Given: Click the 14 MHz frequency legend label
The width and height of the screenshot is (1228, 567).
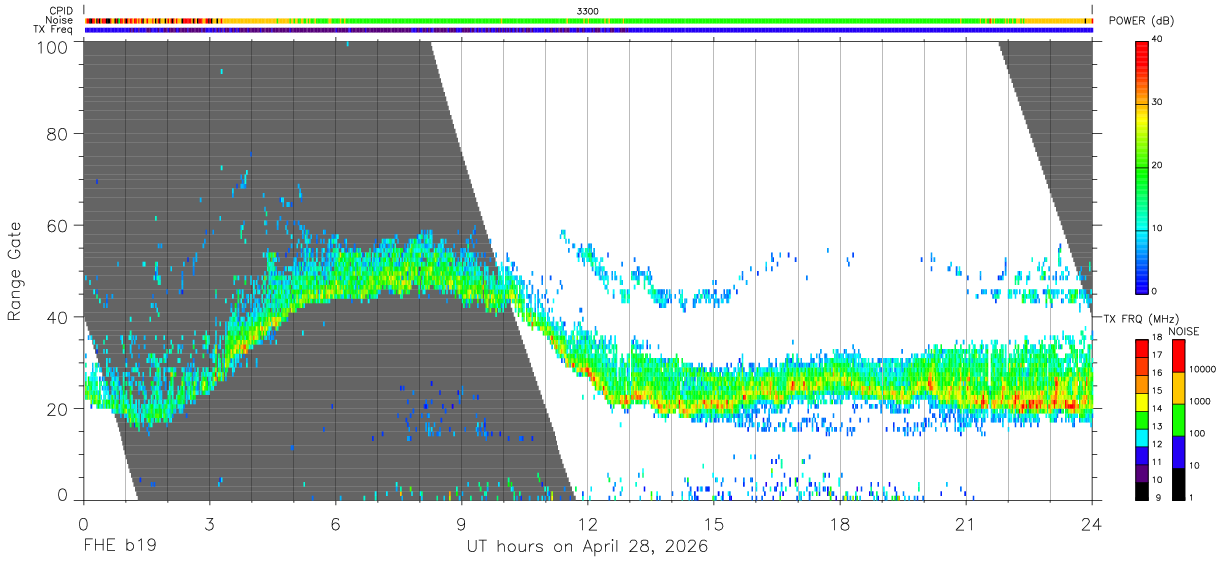Looking at the screenshot, I should tap(1159, 408).
